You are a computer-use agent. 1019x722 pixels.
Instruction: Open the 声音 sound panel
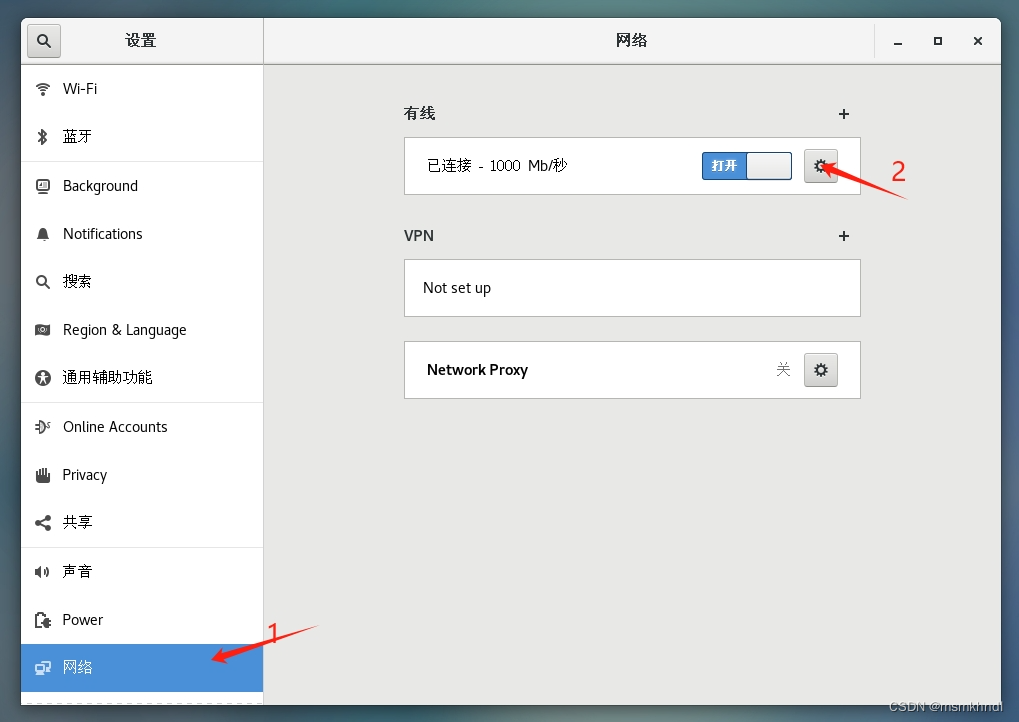pos(142,572)
